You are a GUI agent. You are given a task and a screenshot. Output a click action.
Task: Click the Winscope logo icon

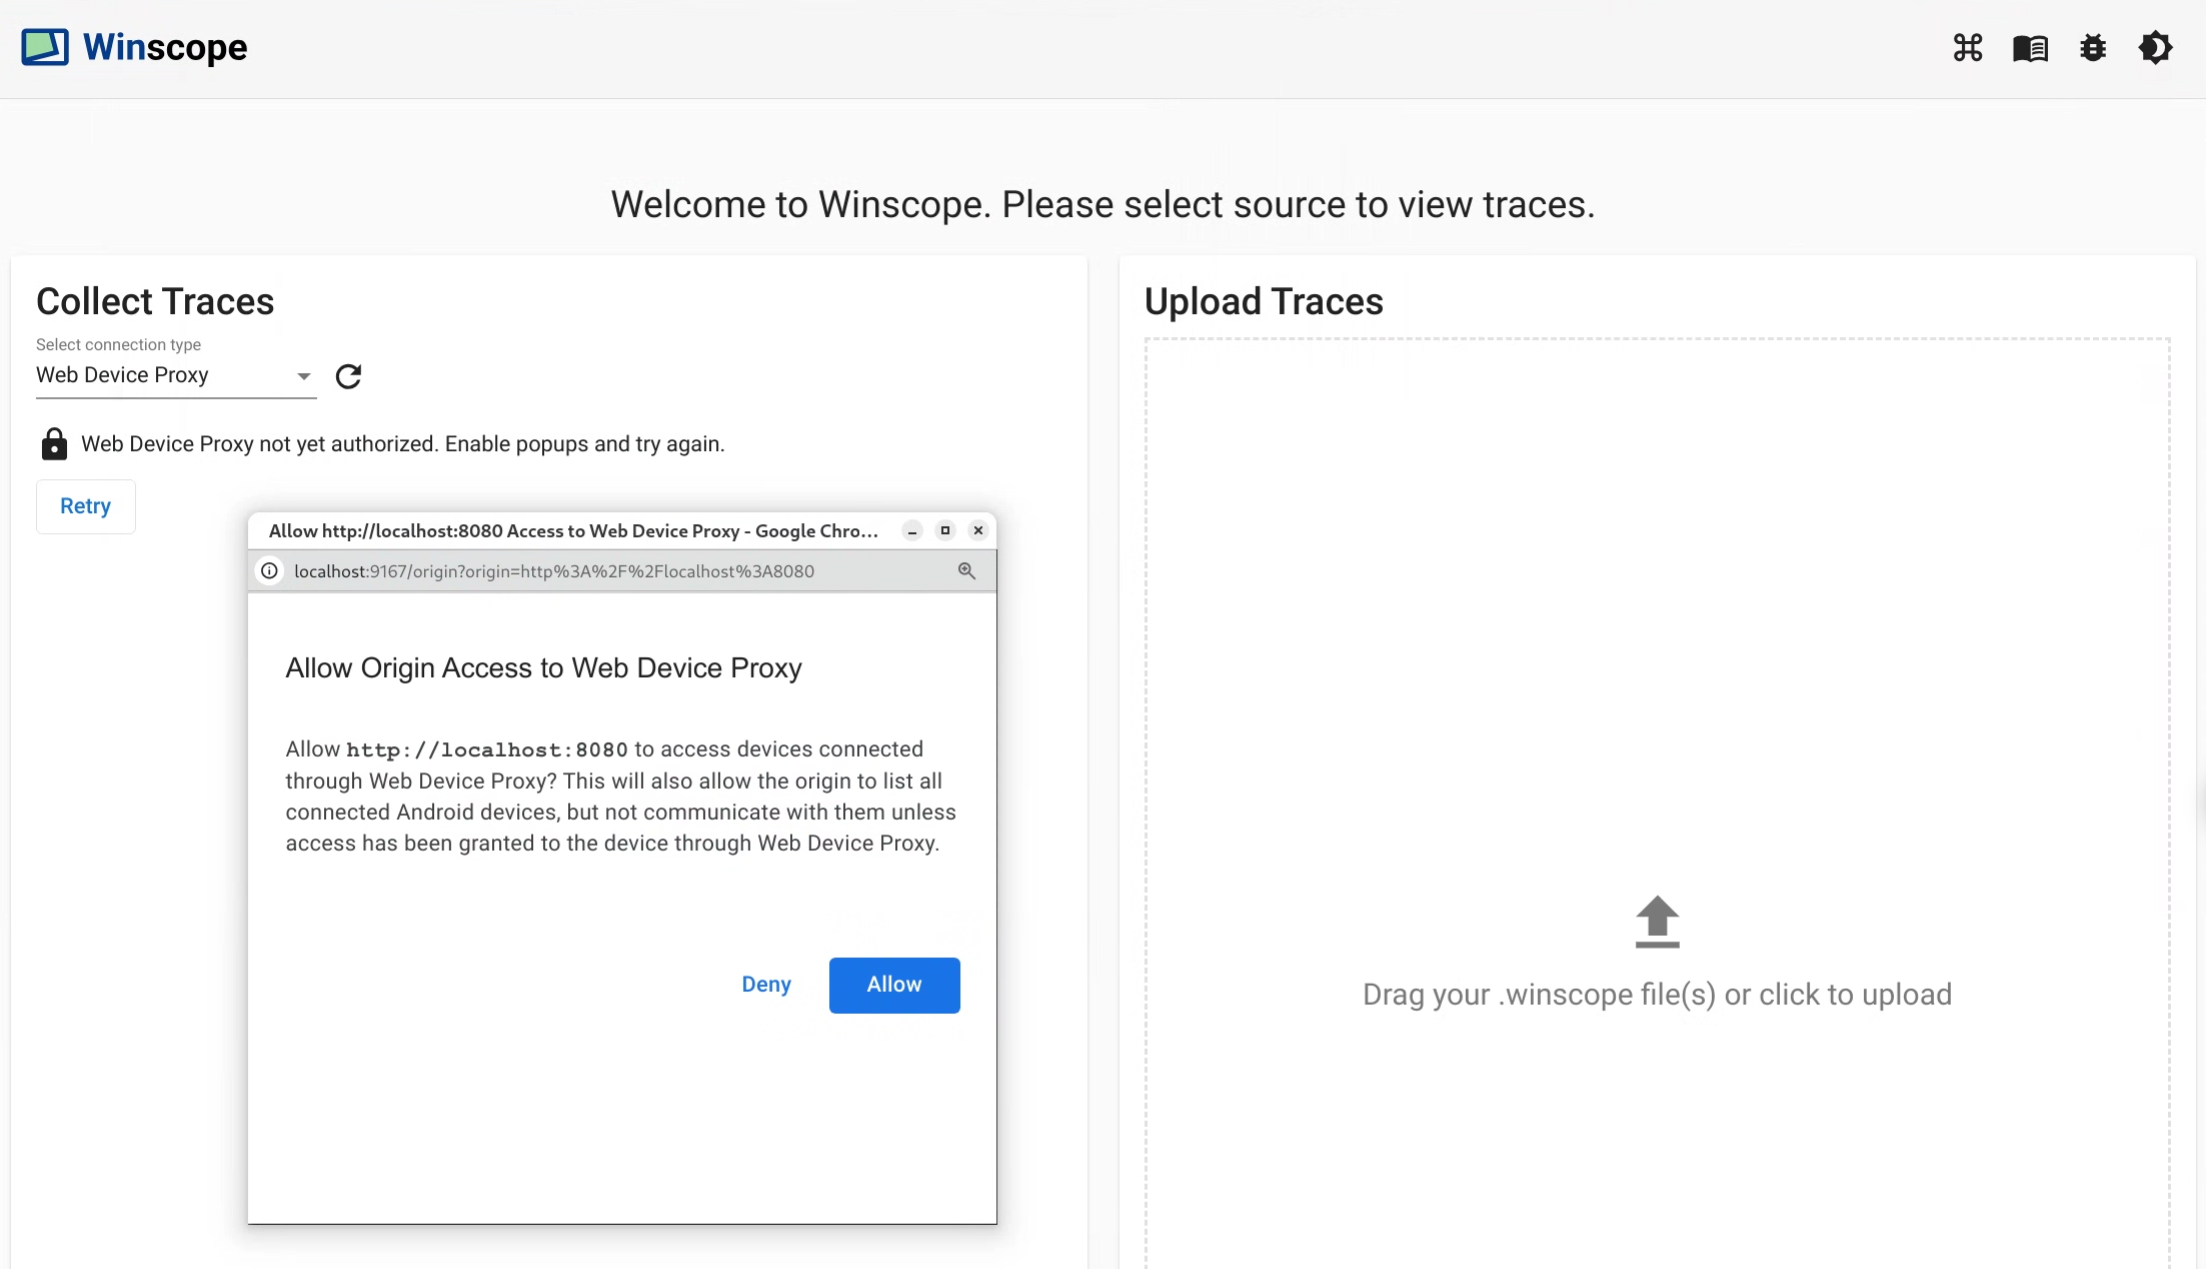[43, 46]
